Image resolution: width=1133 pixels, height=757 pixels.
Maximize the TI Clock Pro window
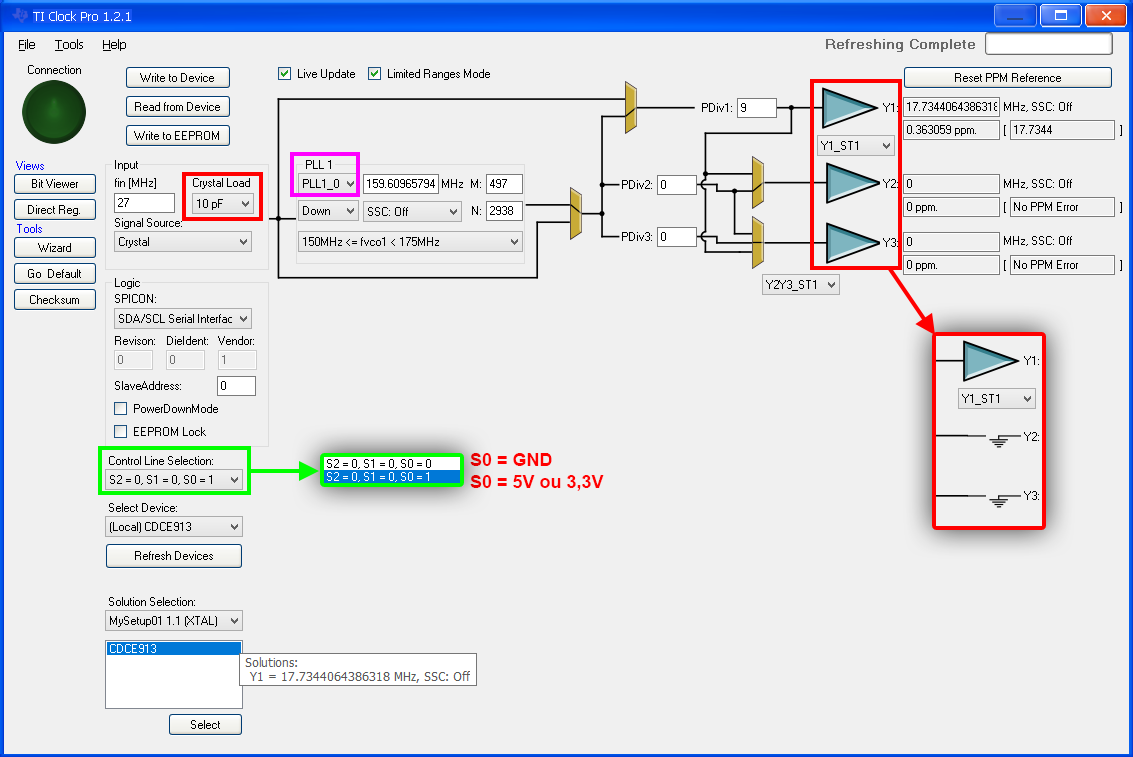pyautogui.click(x=1061, y=16)
